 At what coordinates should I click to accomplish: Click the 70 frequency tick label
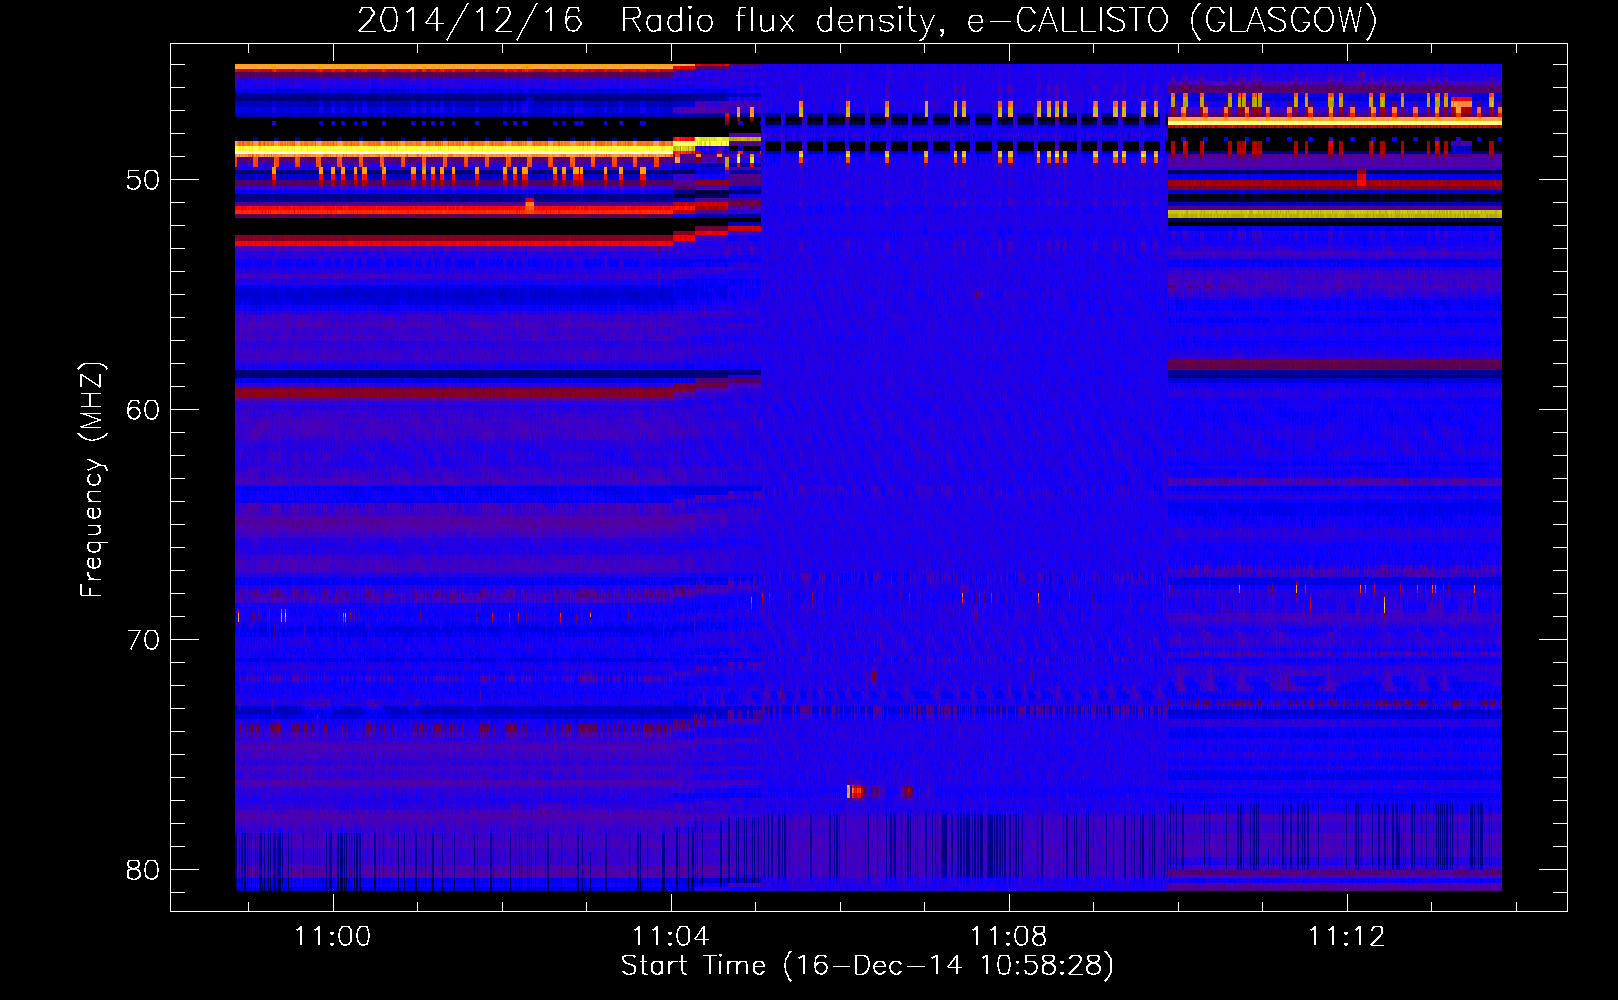[143, 640]
